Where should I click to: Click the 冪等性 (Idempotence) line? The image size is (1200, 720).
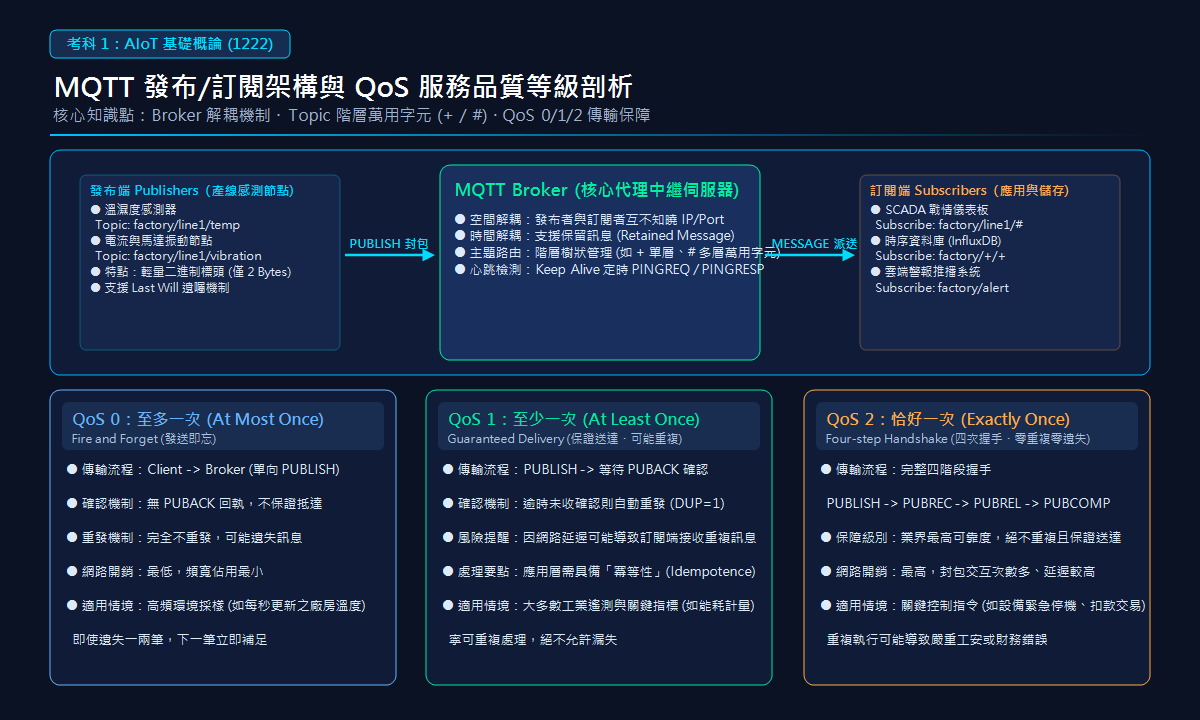click(x=599, y=571)
